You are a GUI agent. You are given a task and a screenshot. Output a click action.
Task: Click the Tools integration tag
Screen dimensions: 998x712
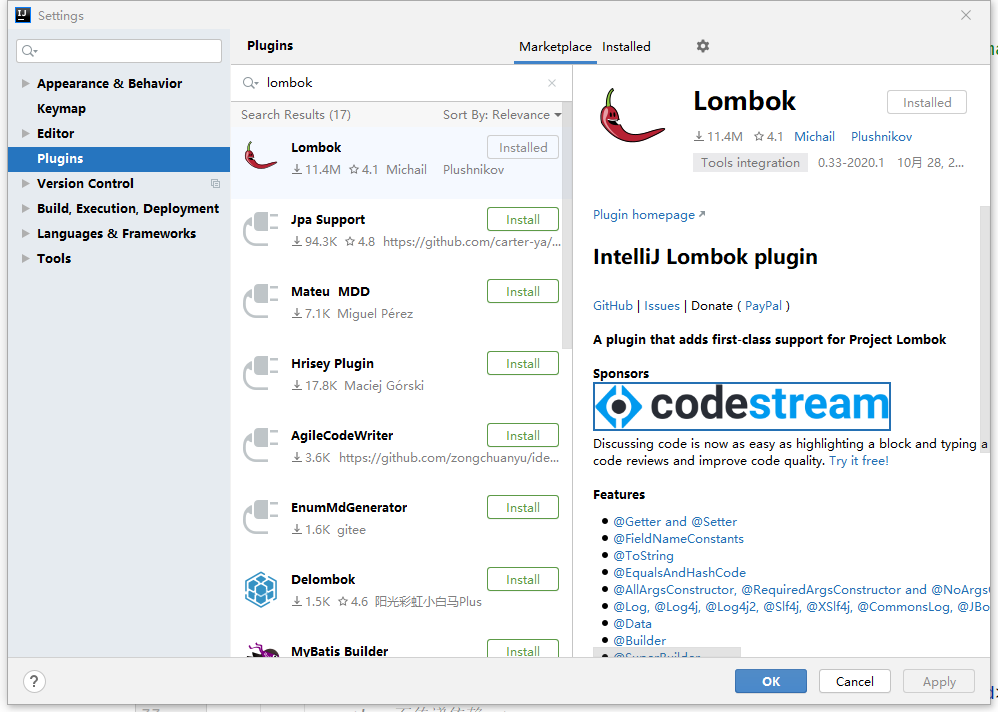[x=750, y=162]
